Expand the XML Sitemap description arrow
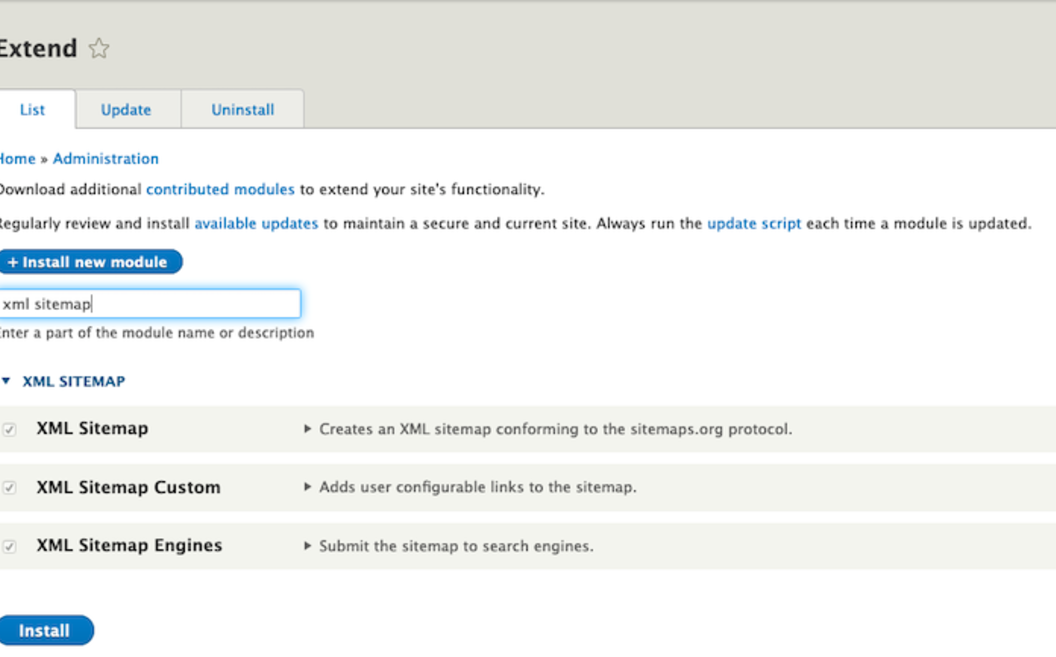This screenshot has width=1056, height=657. 308,429
